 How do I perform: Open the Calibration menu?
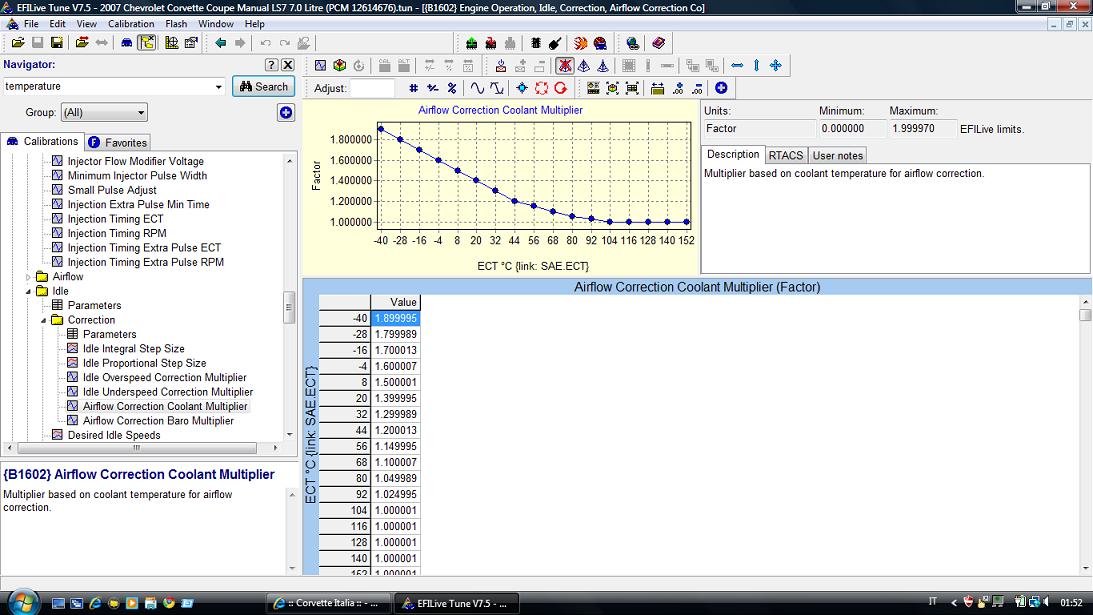(131, 24)
